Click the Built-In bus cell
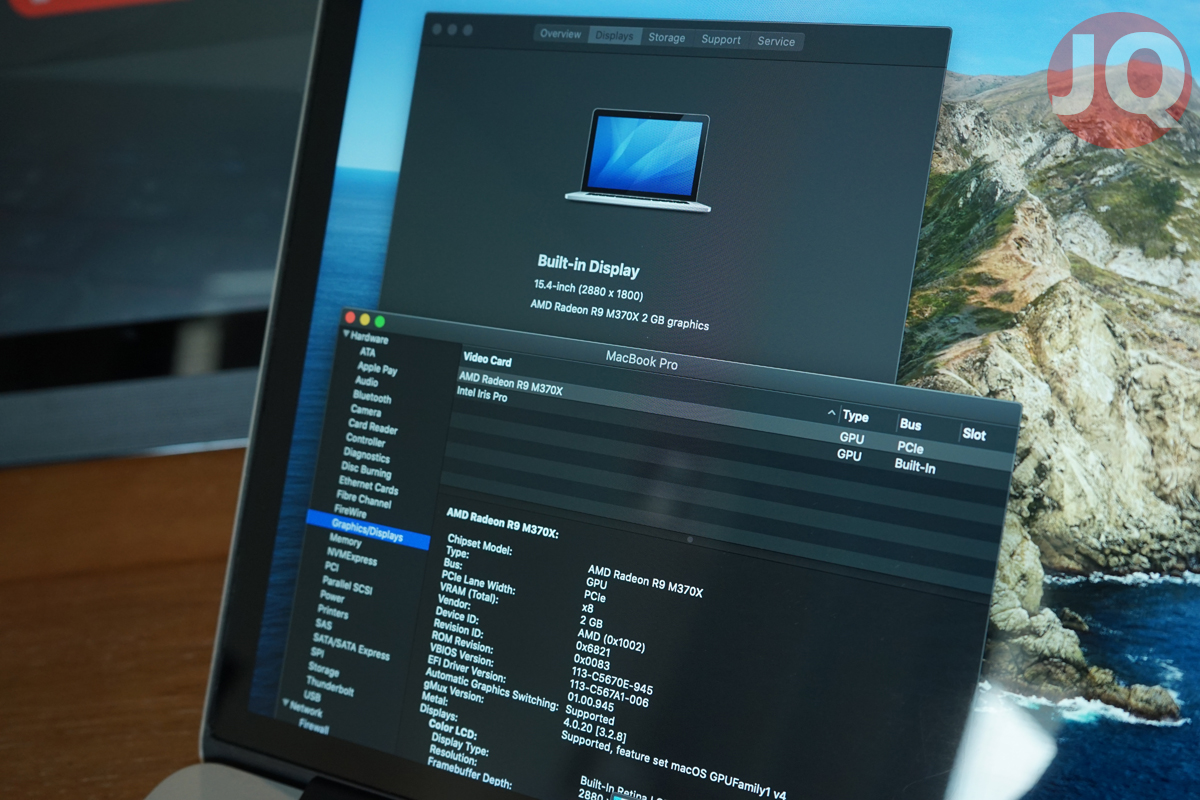The image size is (1200, 800). tap(914, 465)
